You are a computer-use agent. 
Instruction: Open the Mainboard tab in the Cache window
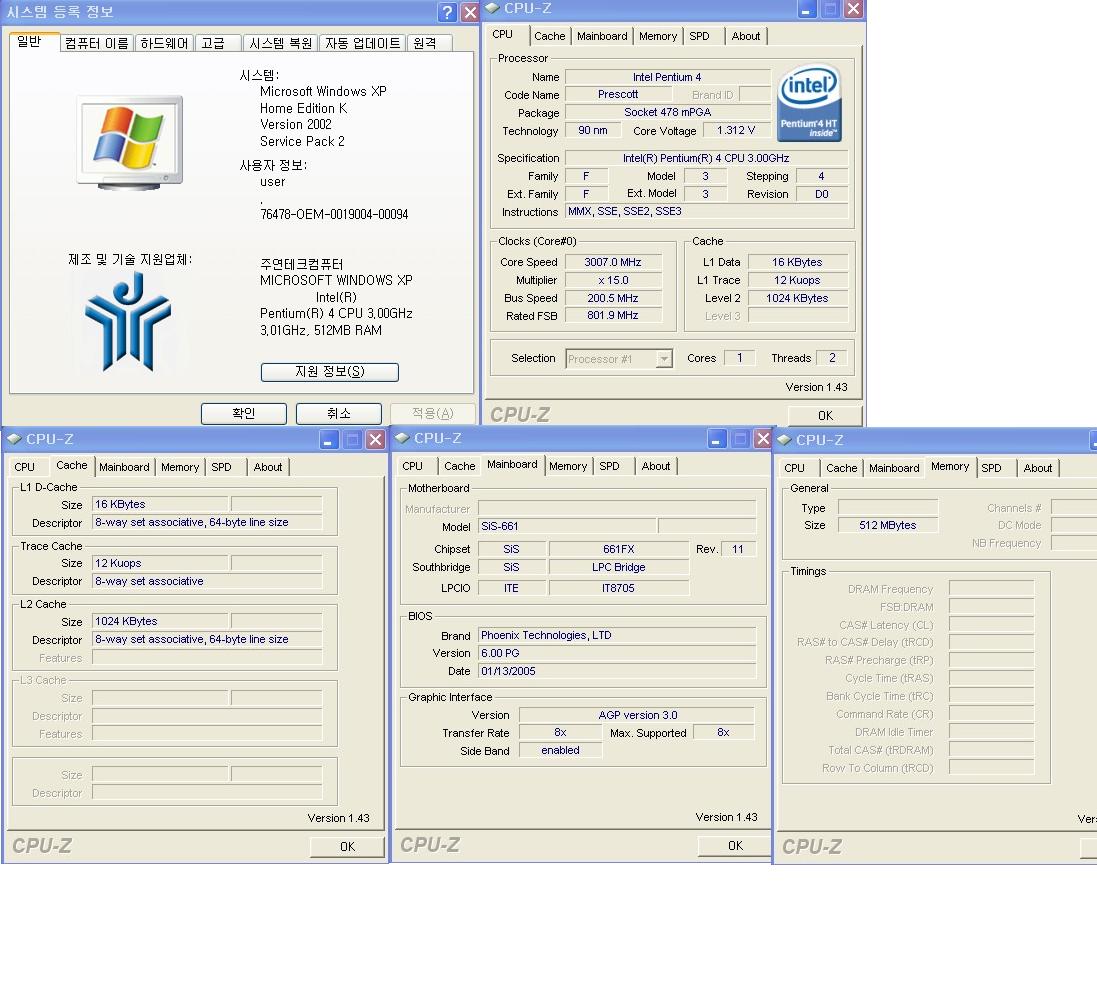coord(124,467)
